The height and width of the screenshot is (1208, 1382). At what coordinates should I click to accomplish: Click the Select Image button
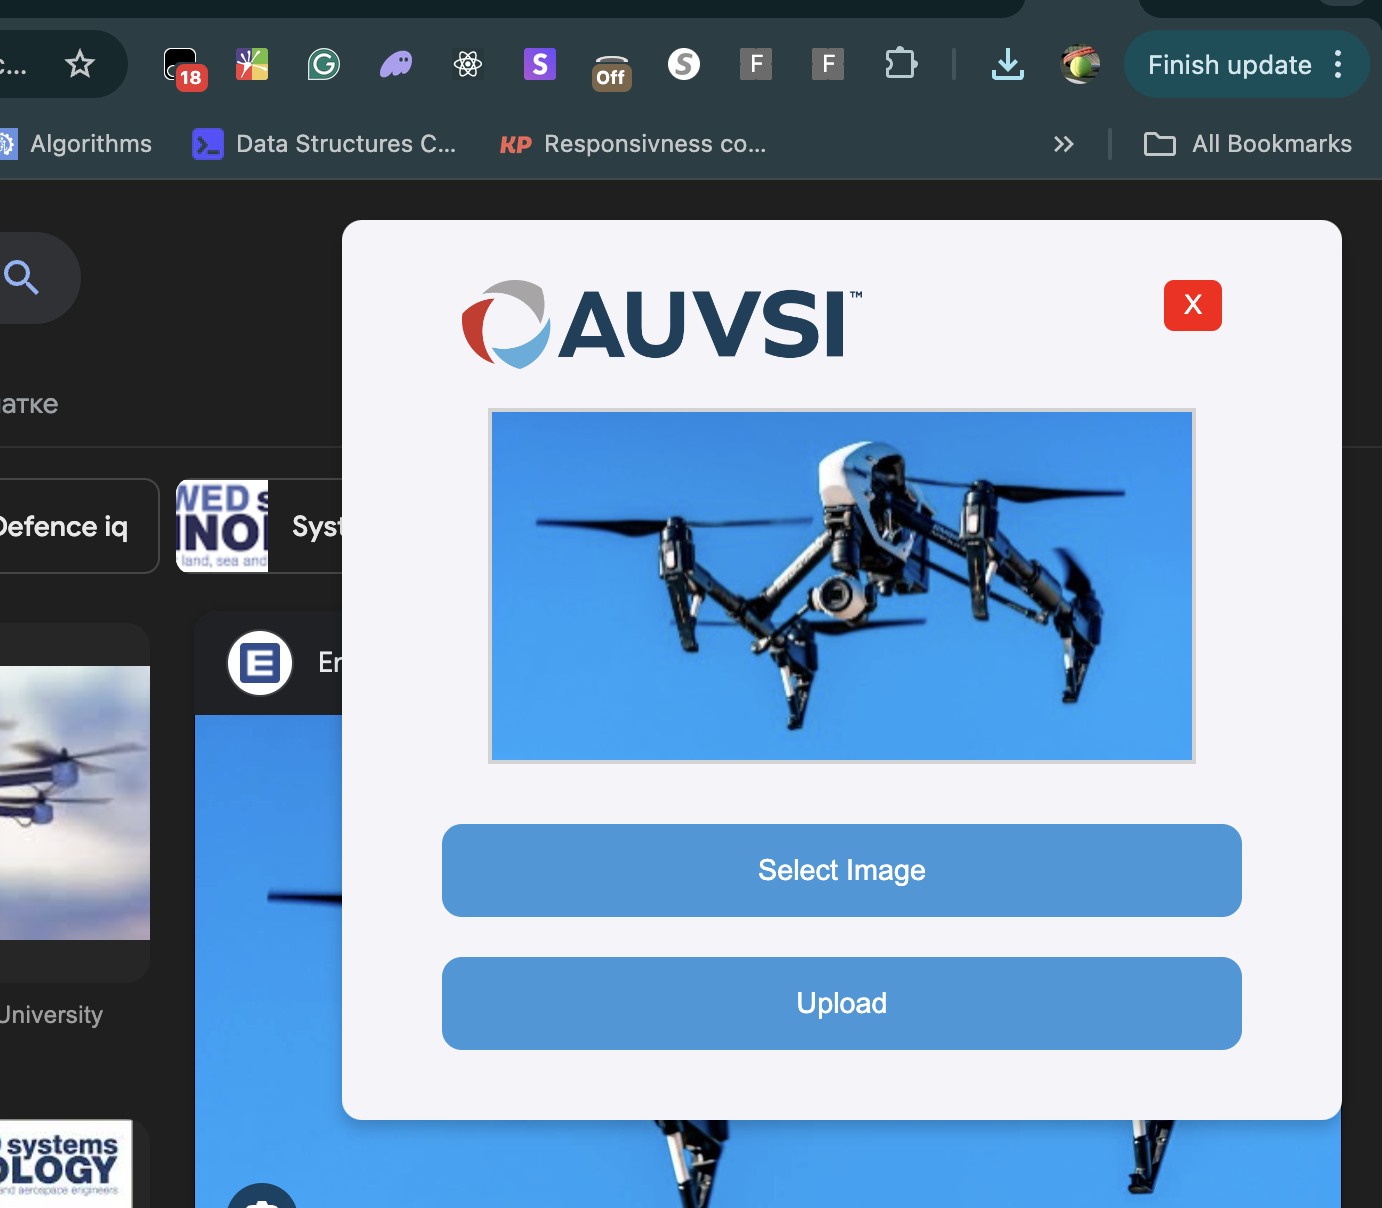(x=842, y=870)
